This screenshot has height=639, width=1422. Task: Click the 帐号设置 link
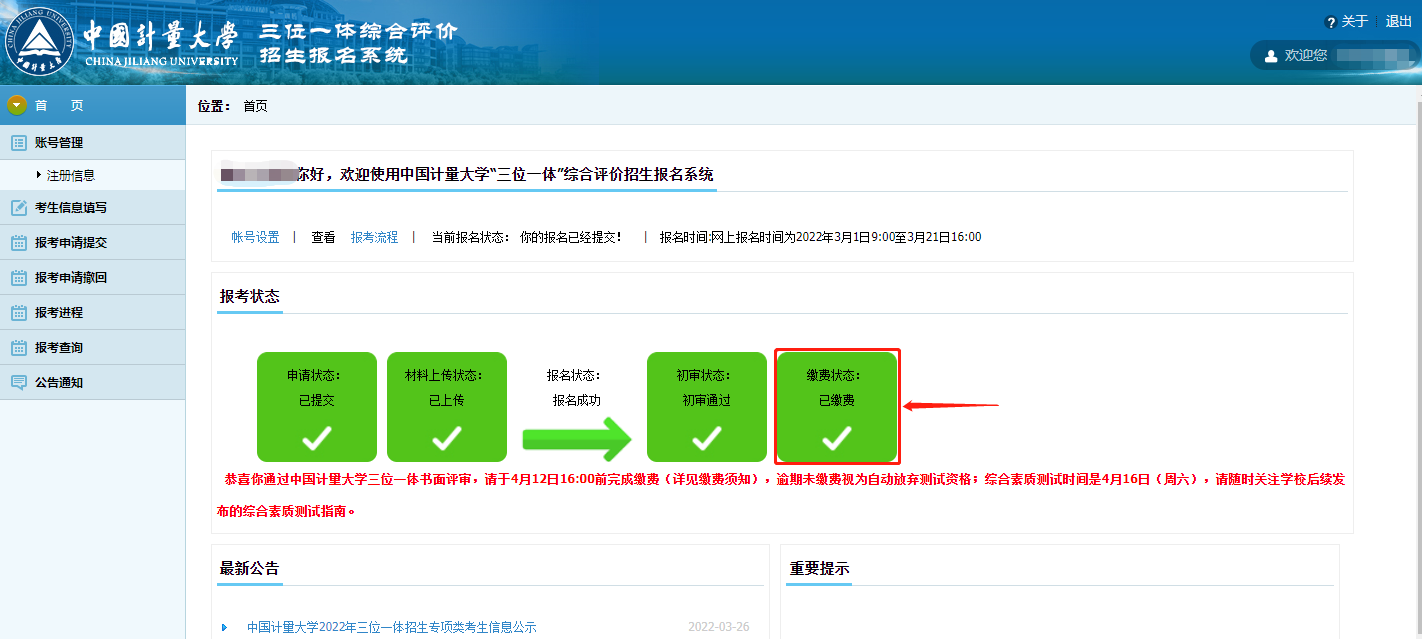pos(255,237)
